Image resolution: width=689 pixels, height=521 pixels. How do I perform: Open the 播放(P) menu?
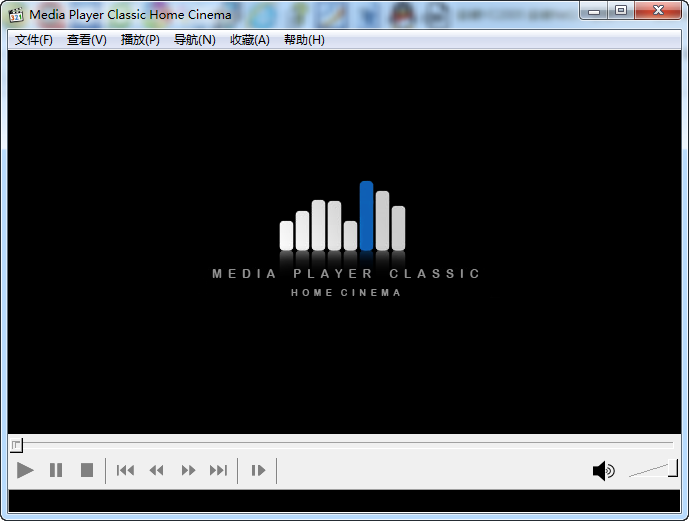coord(140,40)
